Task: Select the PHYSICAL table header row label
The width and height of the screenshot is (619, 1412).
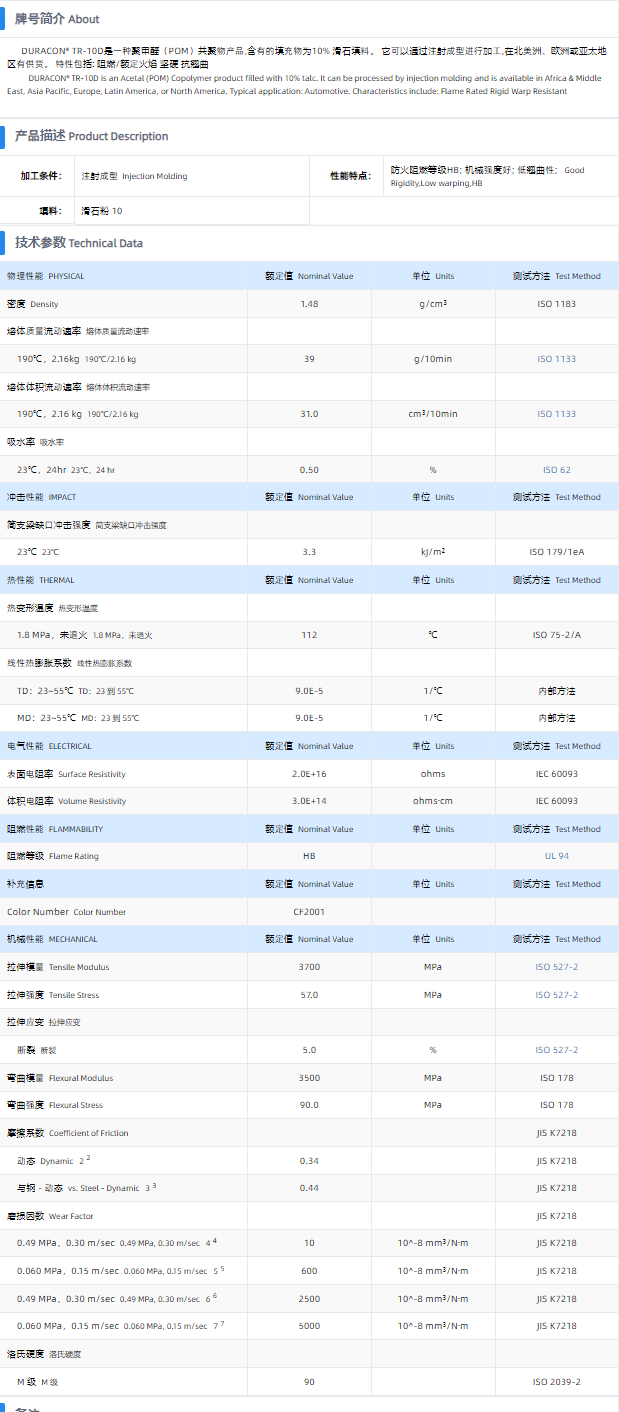Action: click(x=46, y=276)
